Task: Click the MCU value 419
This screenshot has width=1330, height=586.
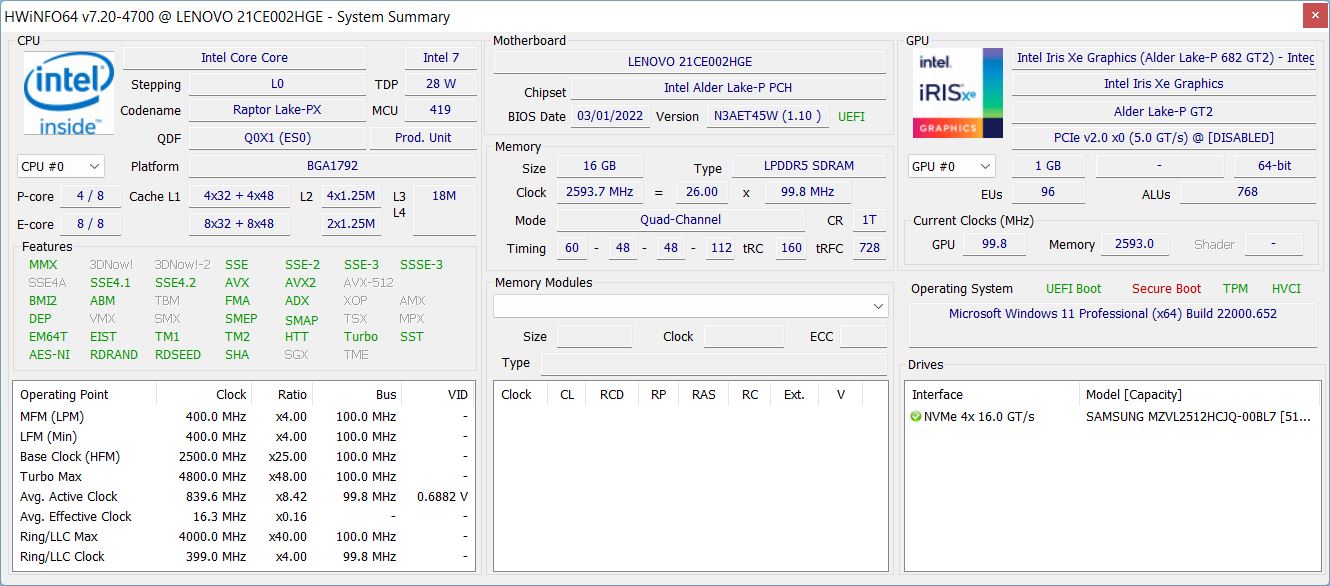Action: (x=440, y=110)
